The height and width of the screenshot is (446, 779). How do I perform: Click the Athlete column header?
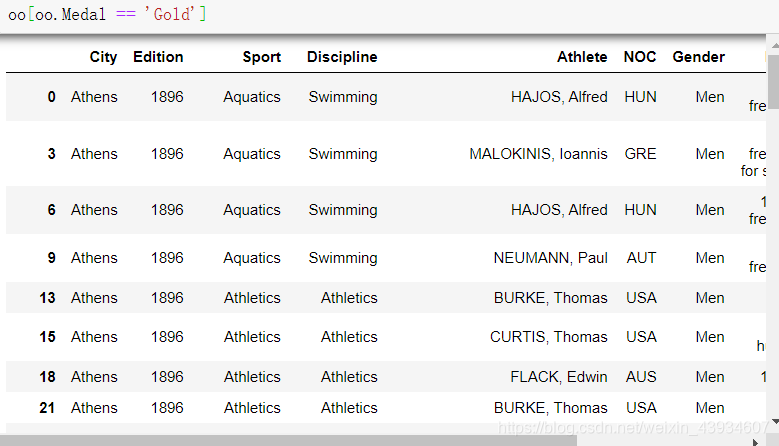tap(582, 57)
